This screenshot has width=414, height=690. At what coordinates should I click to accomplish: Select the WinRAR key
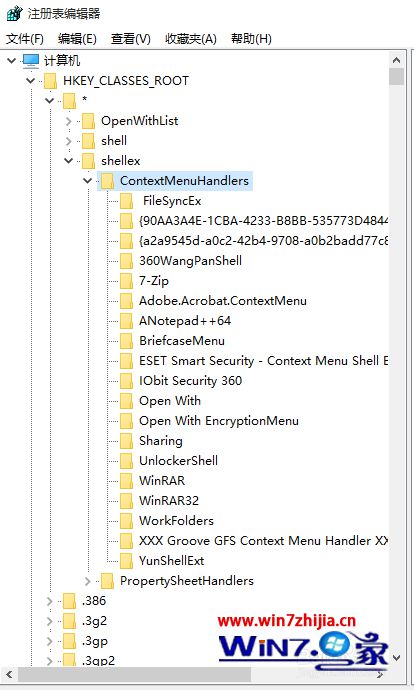click(x=162, y=481)
